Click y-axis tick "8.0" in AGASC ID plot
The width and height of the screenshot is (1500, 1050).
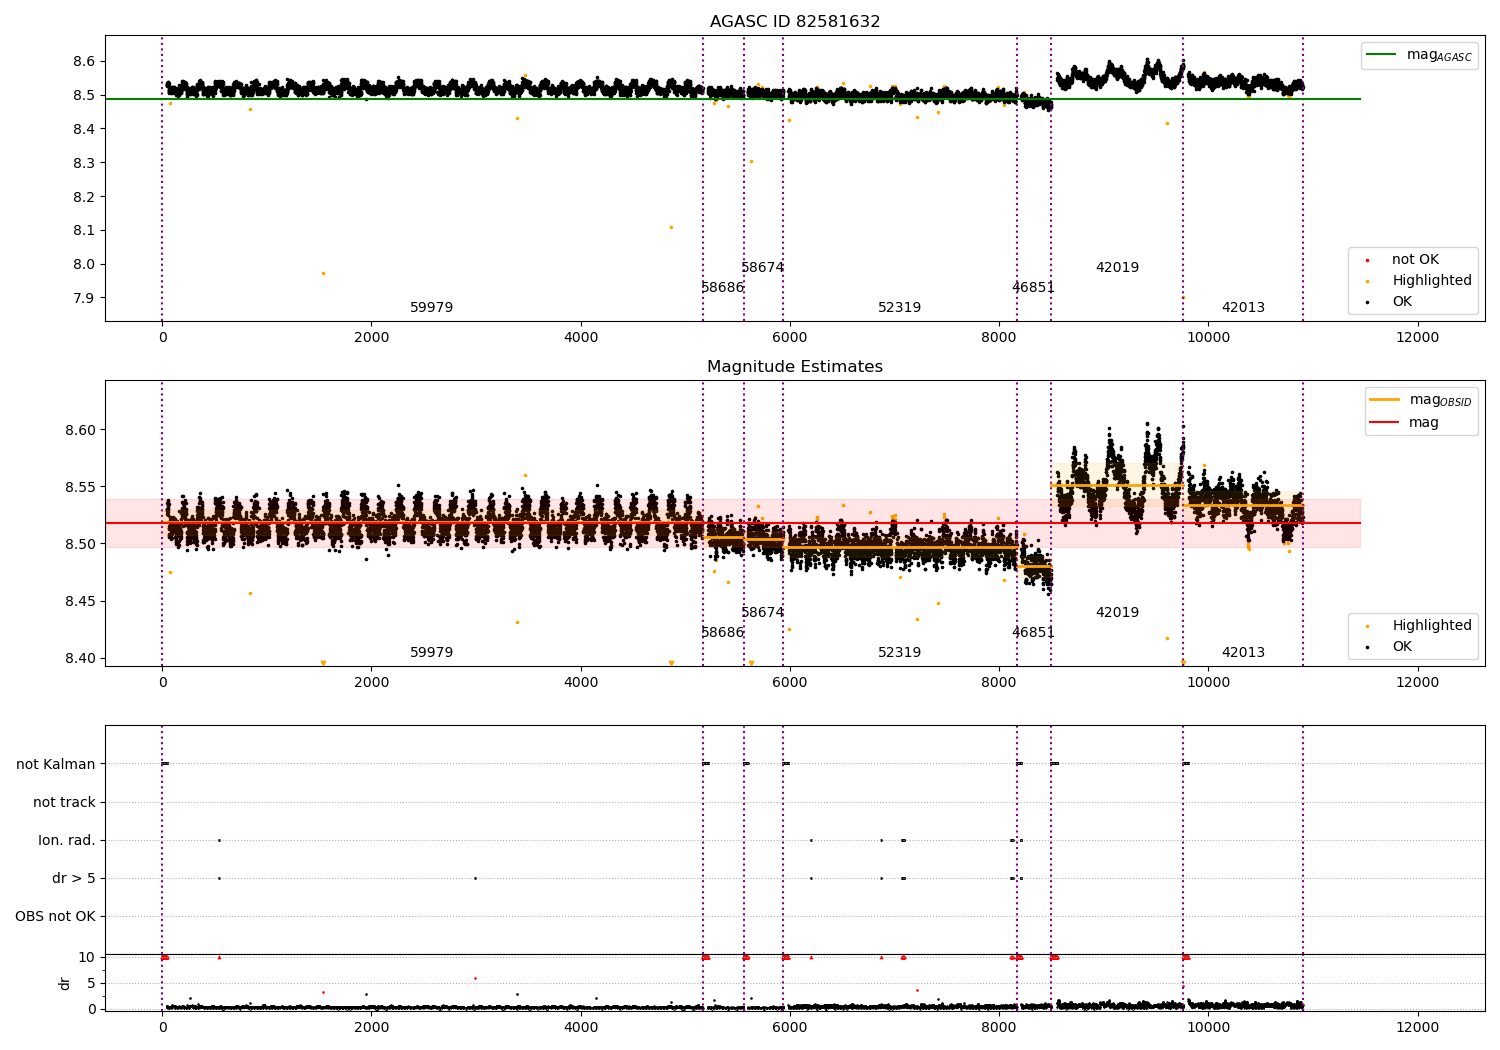[84, 265]
